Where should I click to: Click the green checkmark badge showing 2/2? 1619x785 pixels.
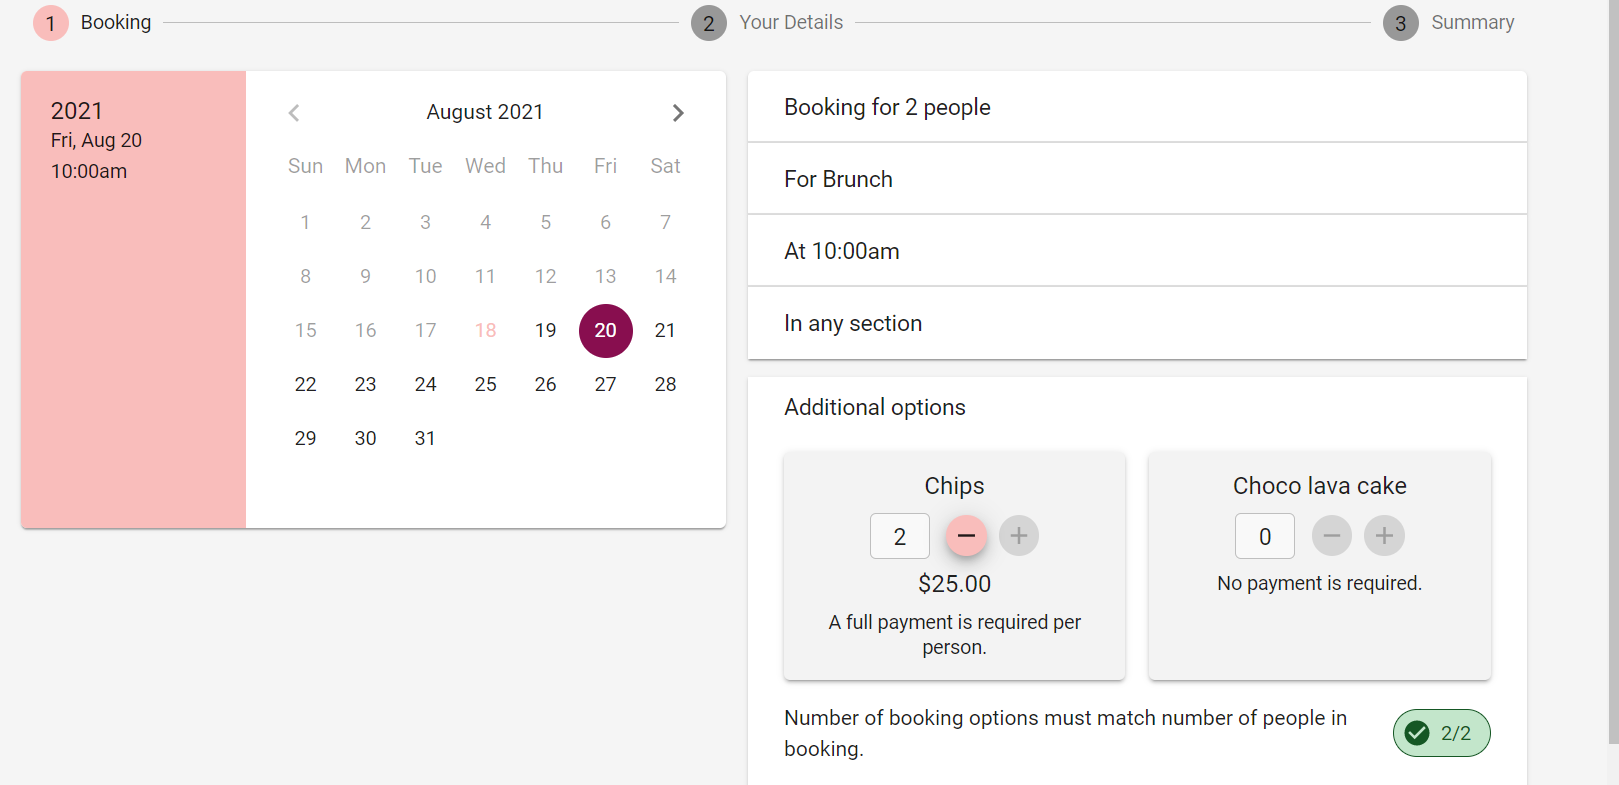pyautogui.click(x=1441, y=733)
